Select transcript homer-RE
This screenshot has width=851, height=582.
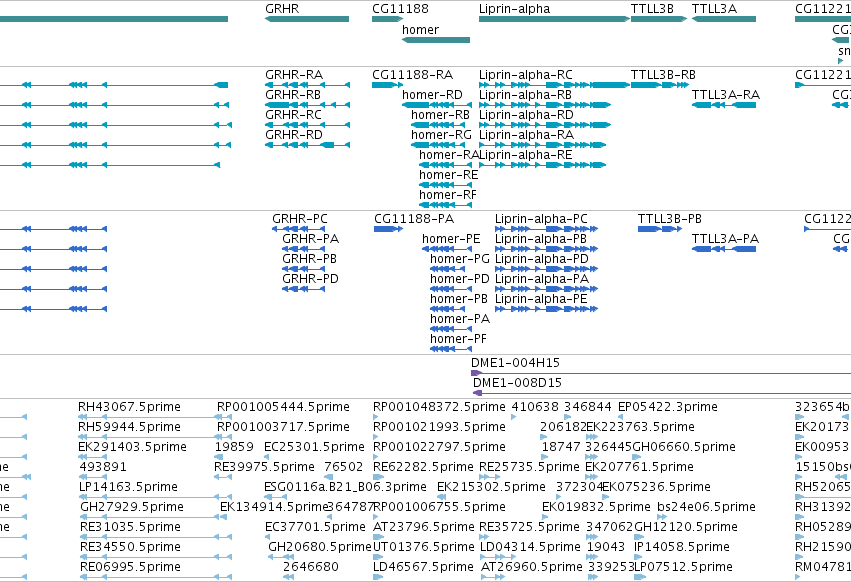[x=445, y=185]
